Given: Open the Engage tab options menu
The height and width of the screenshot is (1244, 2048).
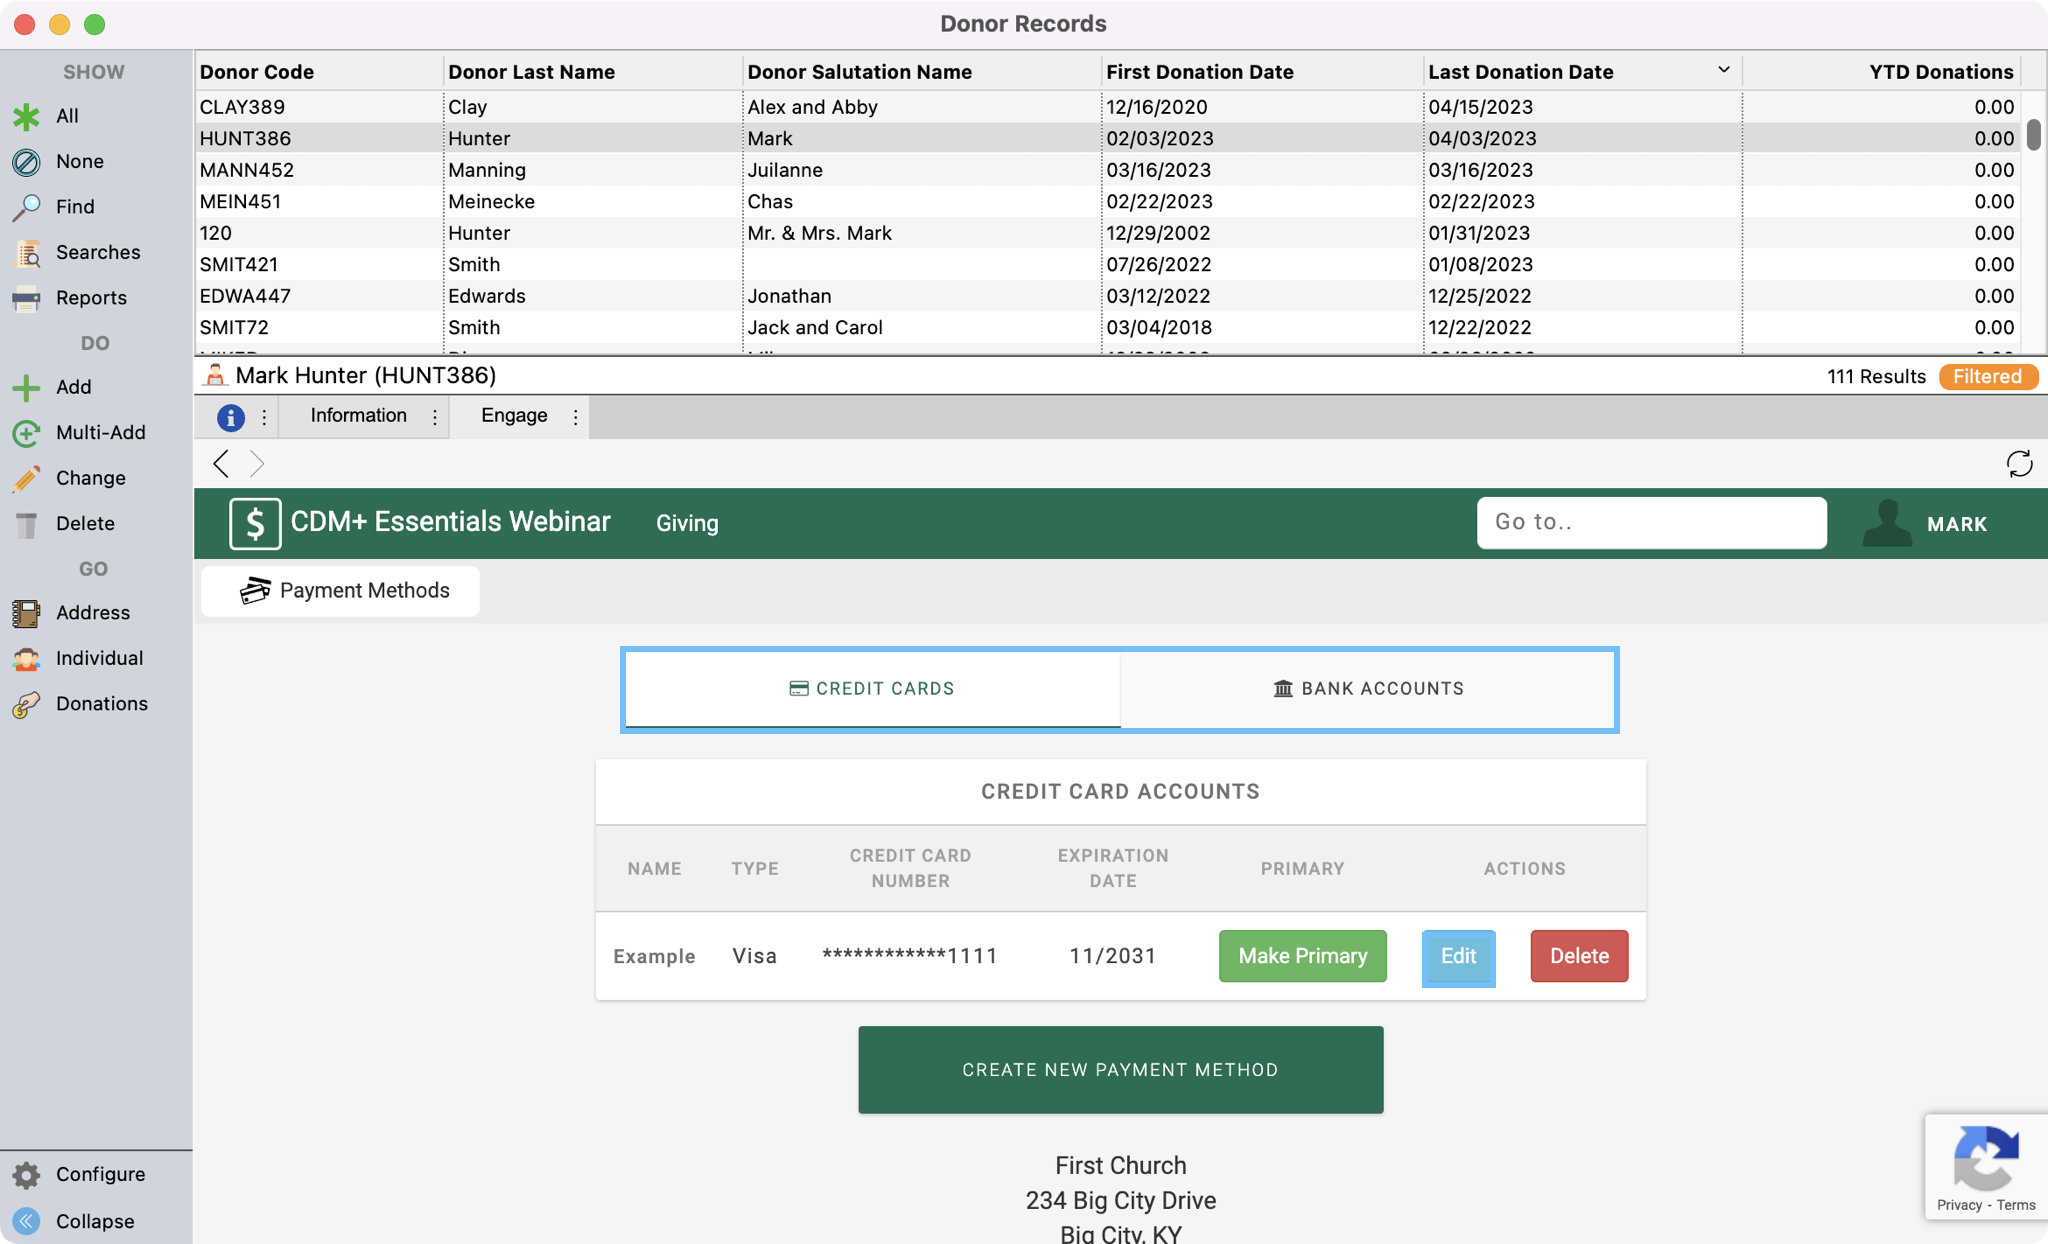Looking at the screenshot, I should 575,417.
